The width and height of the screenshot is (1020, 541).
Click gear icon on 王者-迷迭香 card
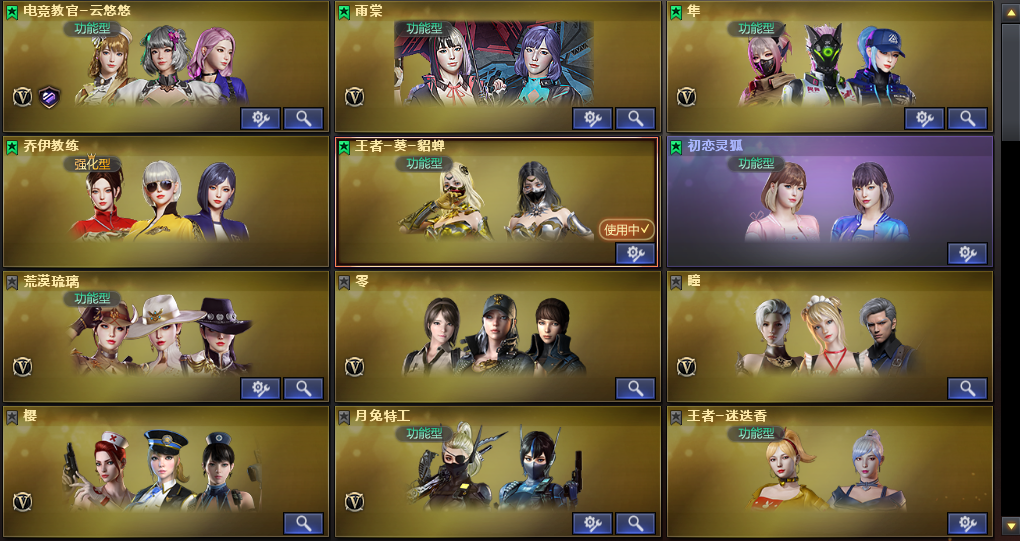[967, 523]
